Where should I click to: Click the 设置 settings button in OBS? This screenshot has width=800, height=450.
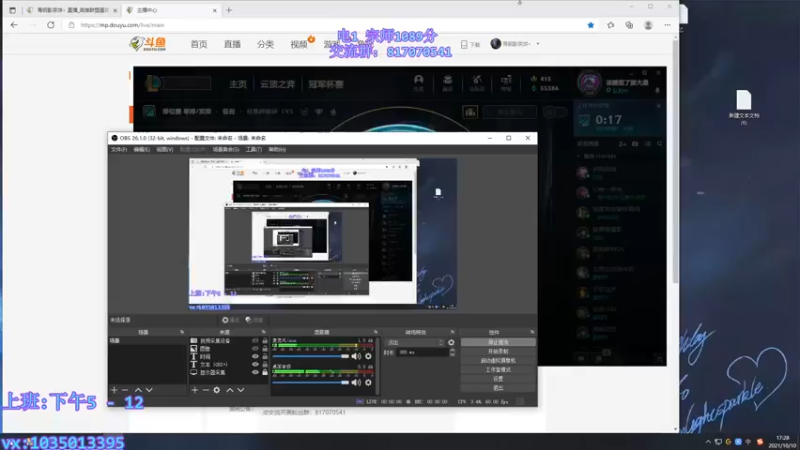tap(498, 379)
